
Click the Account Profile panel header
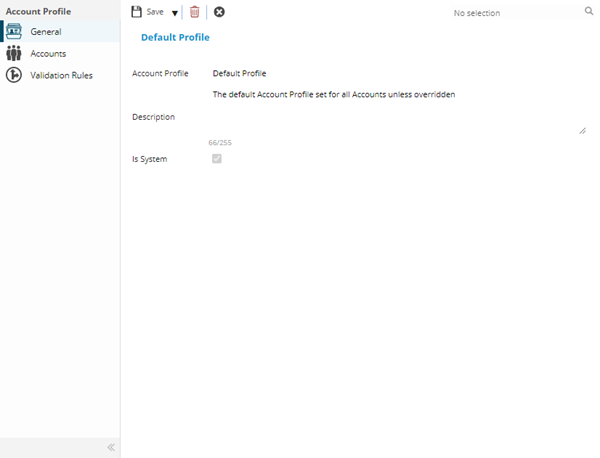(x=38, y=11)
